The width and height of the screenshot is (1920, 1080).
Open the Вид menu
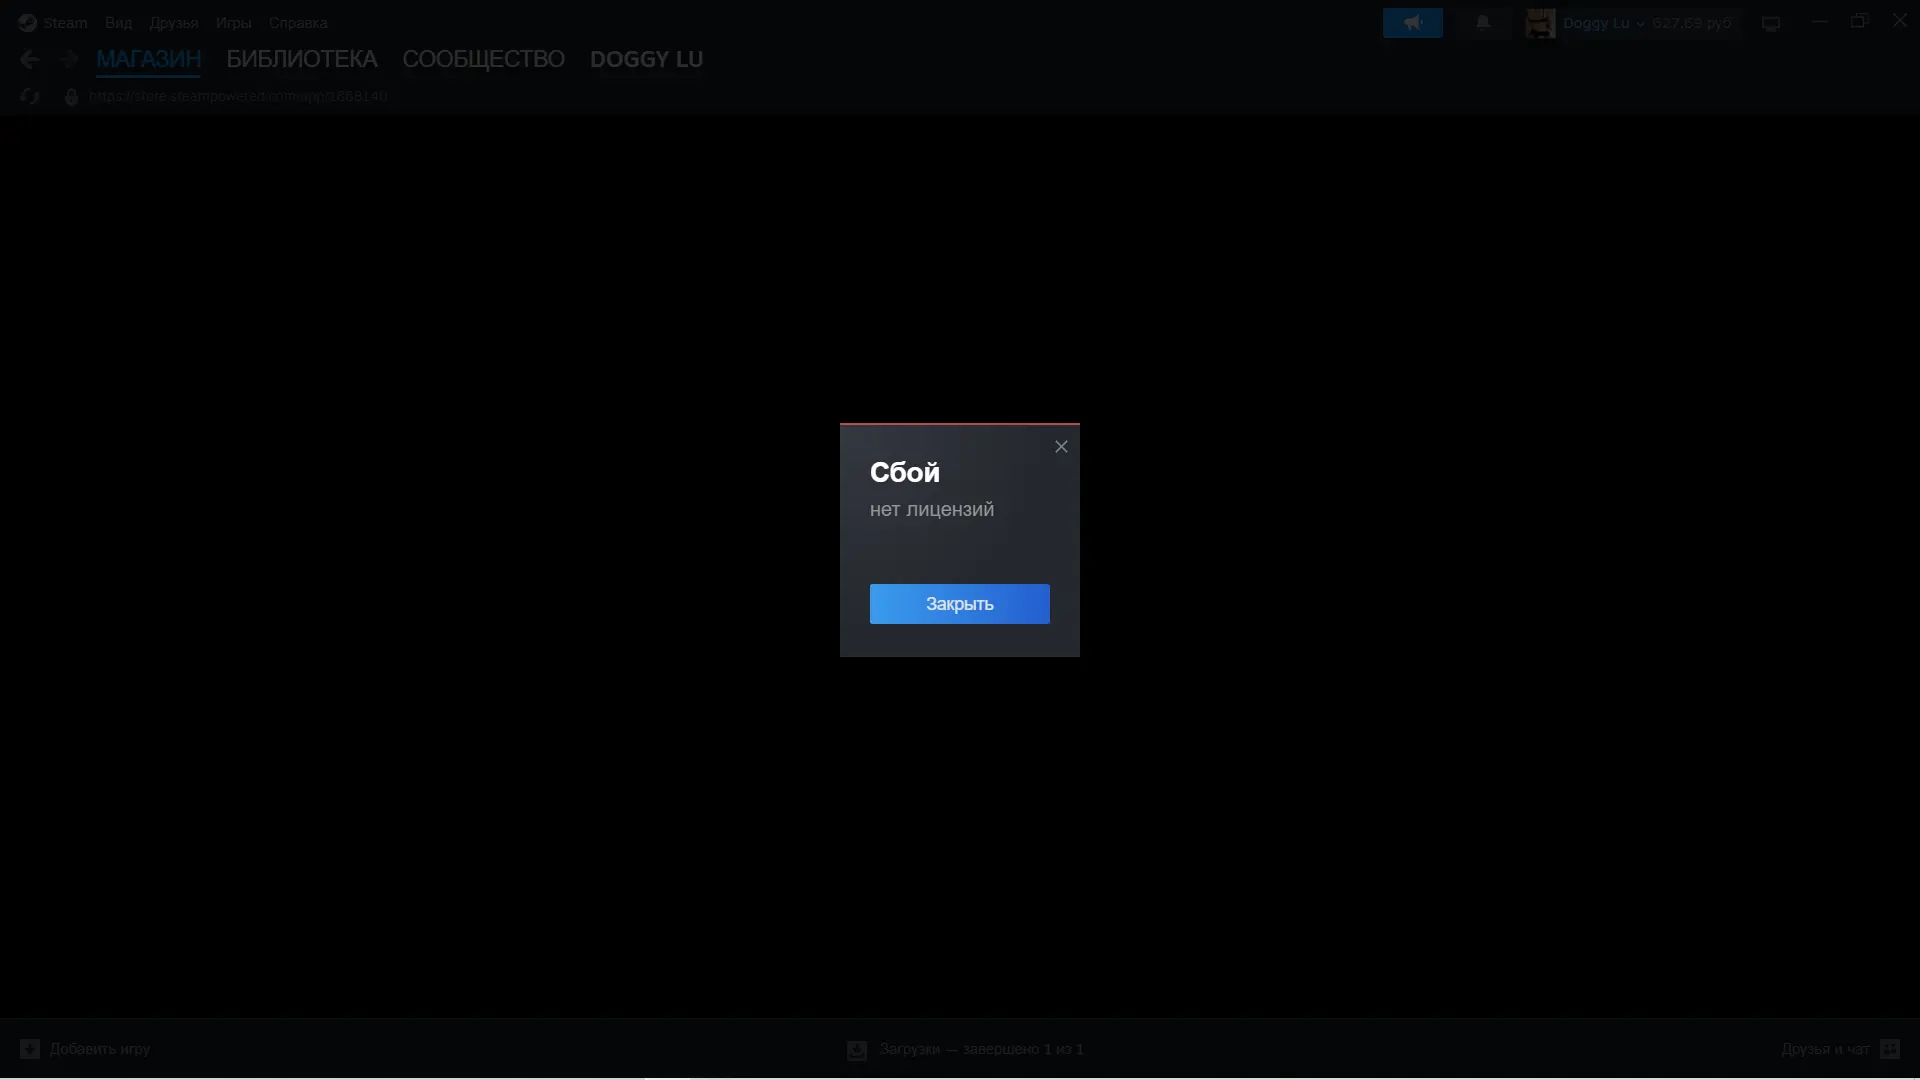coord(118,23)
